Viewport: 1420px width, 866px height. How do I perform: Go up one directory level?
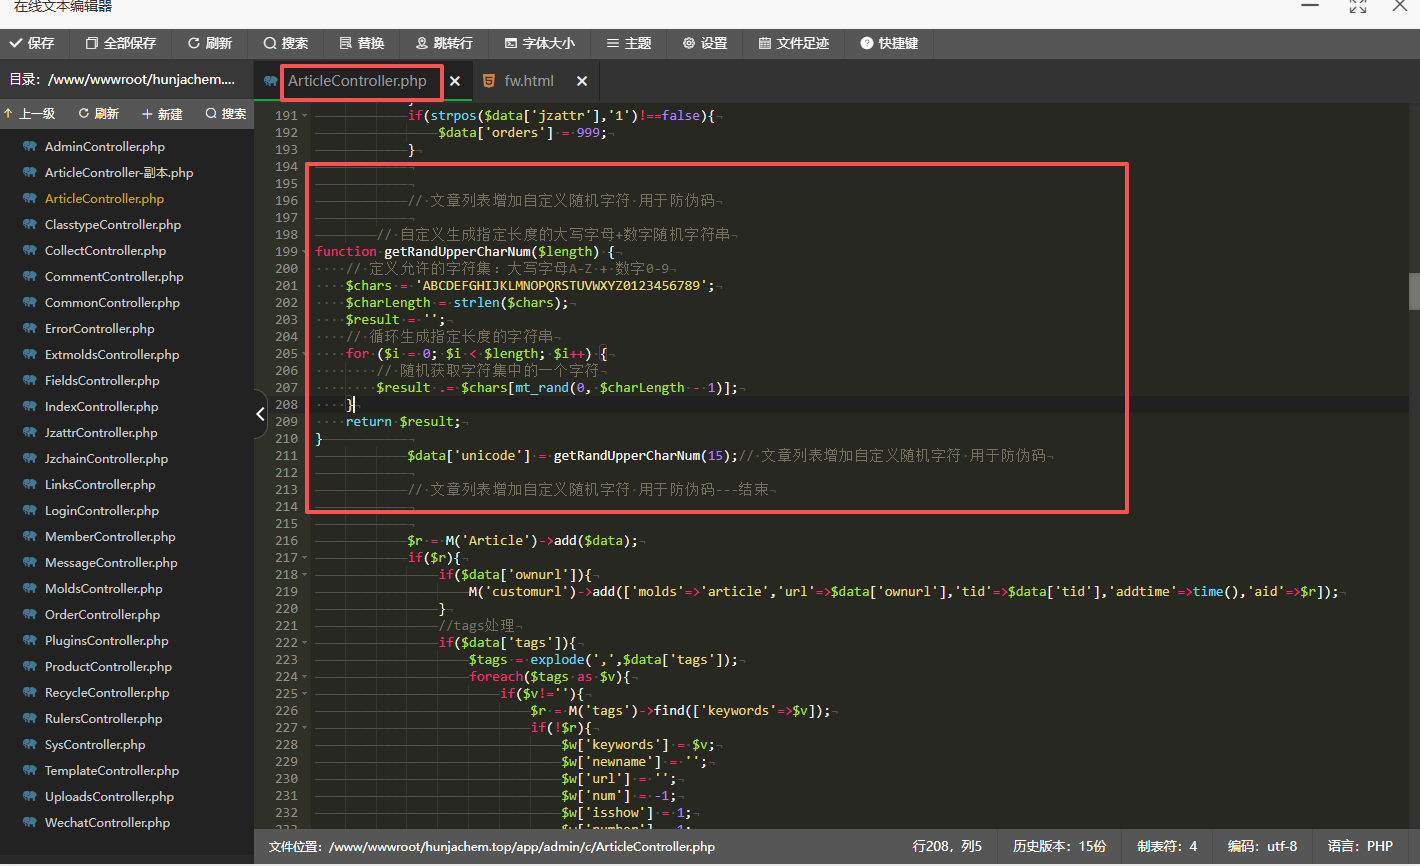pyautogui.click(x=30, y=114)
